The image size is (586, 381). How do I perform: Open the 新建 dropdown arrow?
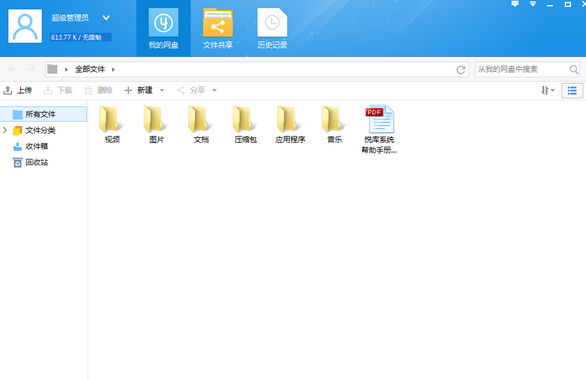tap(162, 90)
